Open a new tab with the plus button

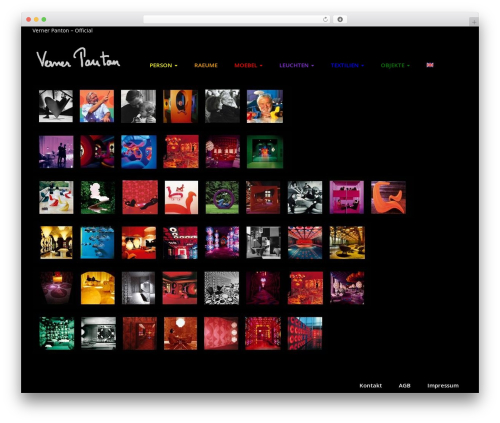pos(474,22)
